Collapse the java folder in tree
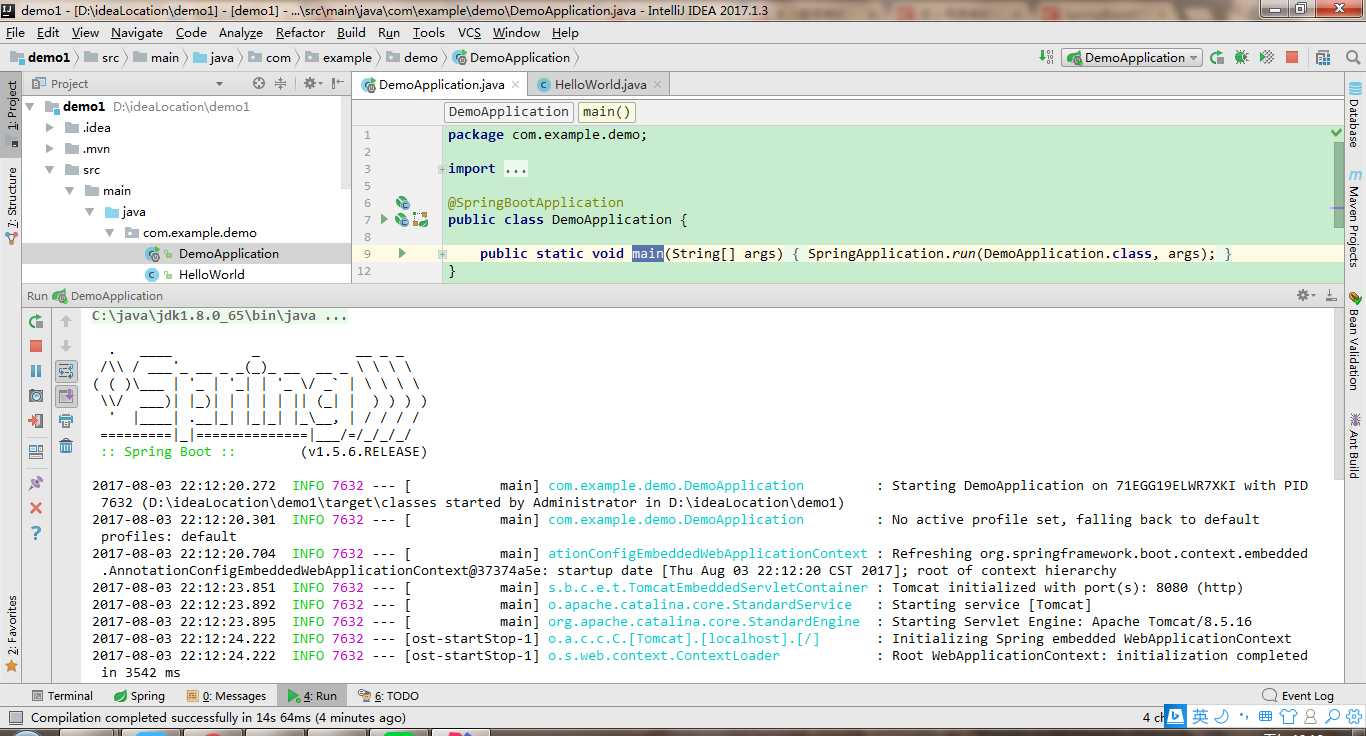This screenshot has height=736, width=1366. tap(90, 212)
